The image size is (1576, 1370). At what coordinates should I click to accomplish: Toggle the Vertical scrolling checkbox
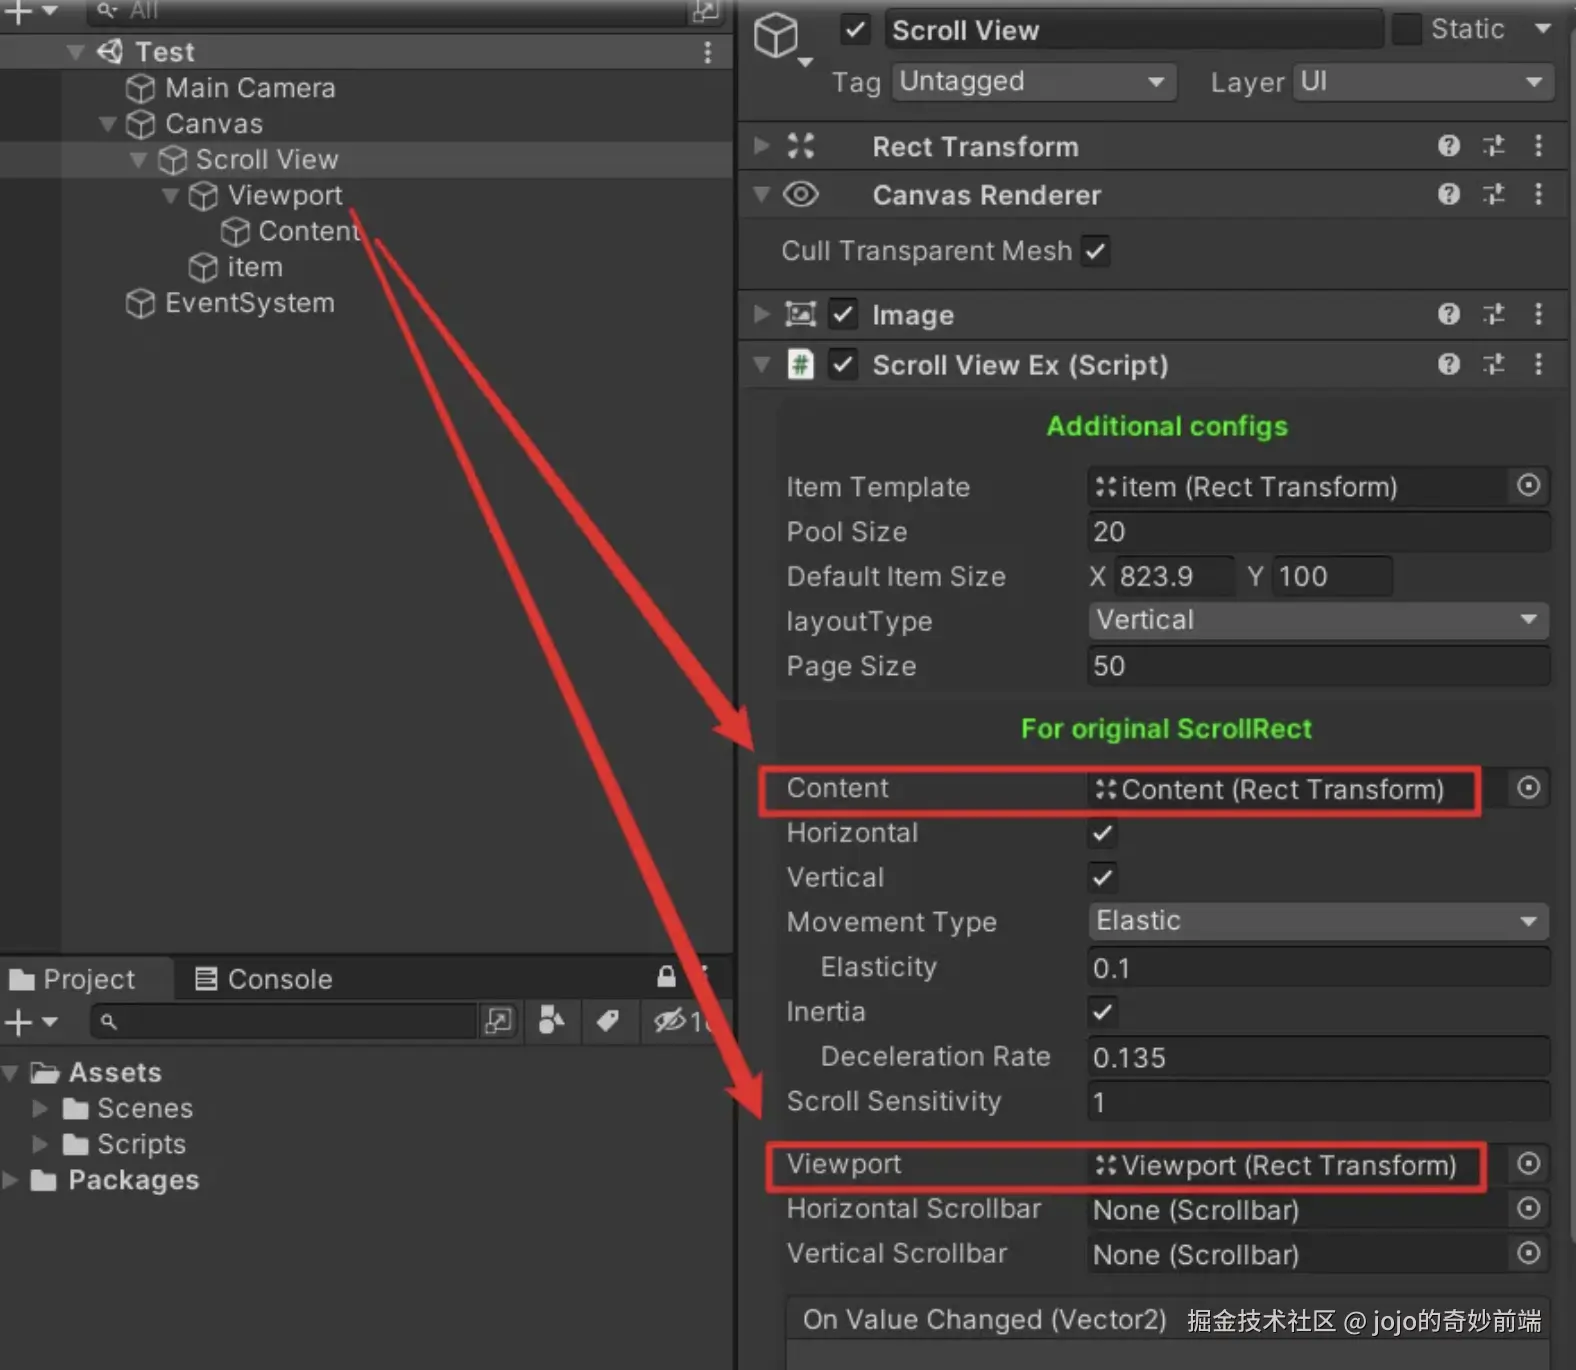click(x=1102, y=877)
